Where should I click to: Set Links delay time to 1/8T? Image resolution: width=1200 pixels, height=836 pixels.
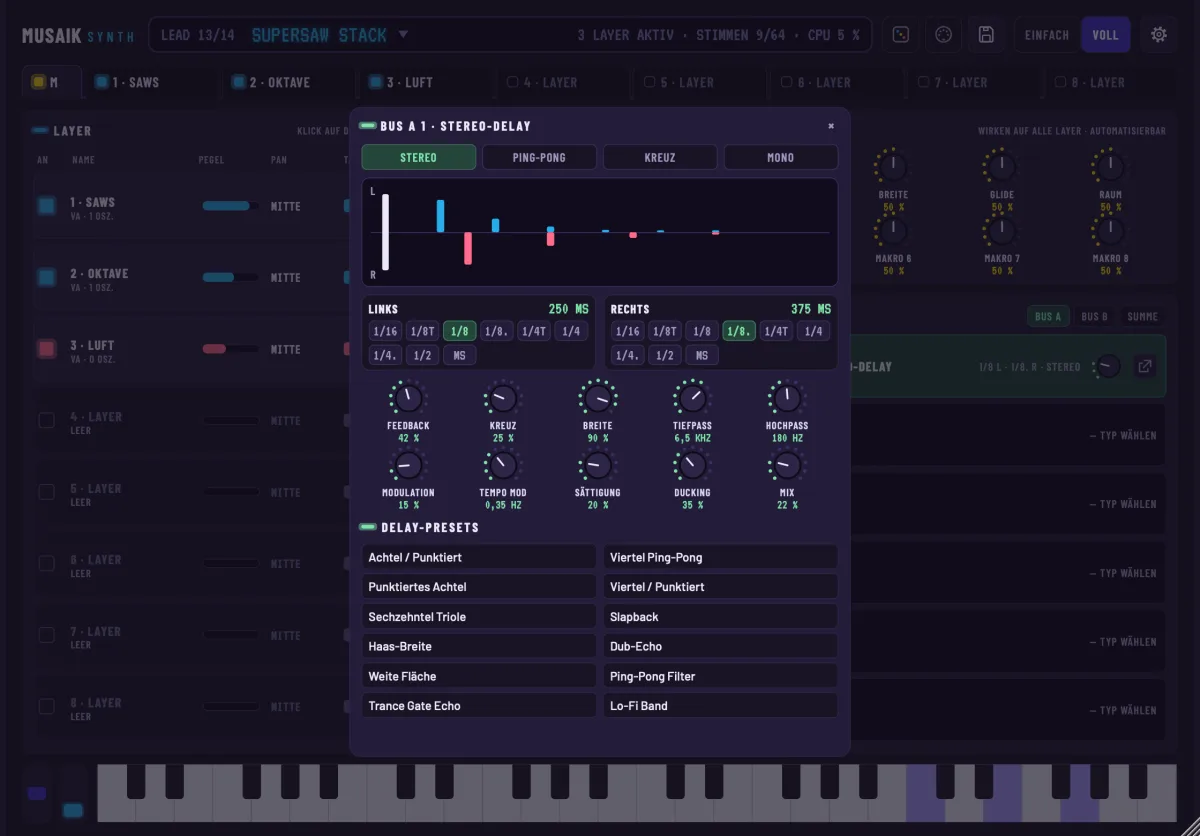(x=422, y=331)
